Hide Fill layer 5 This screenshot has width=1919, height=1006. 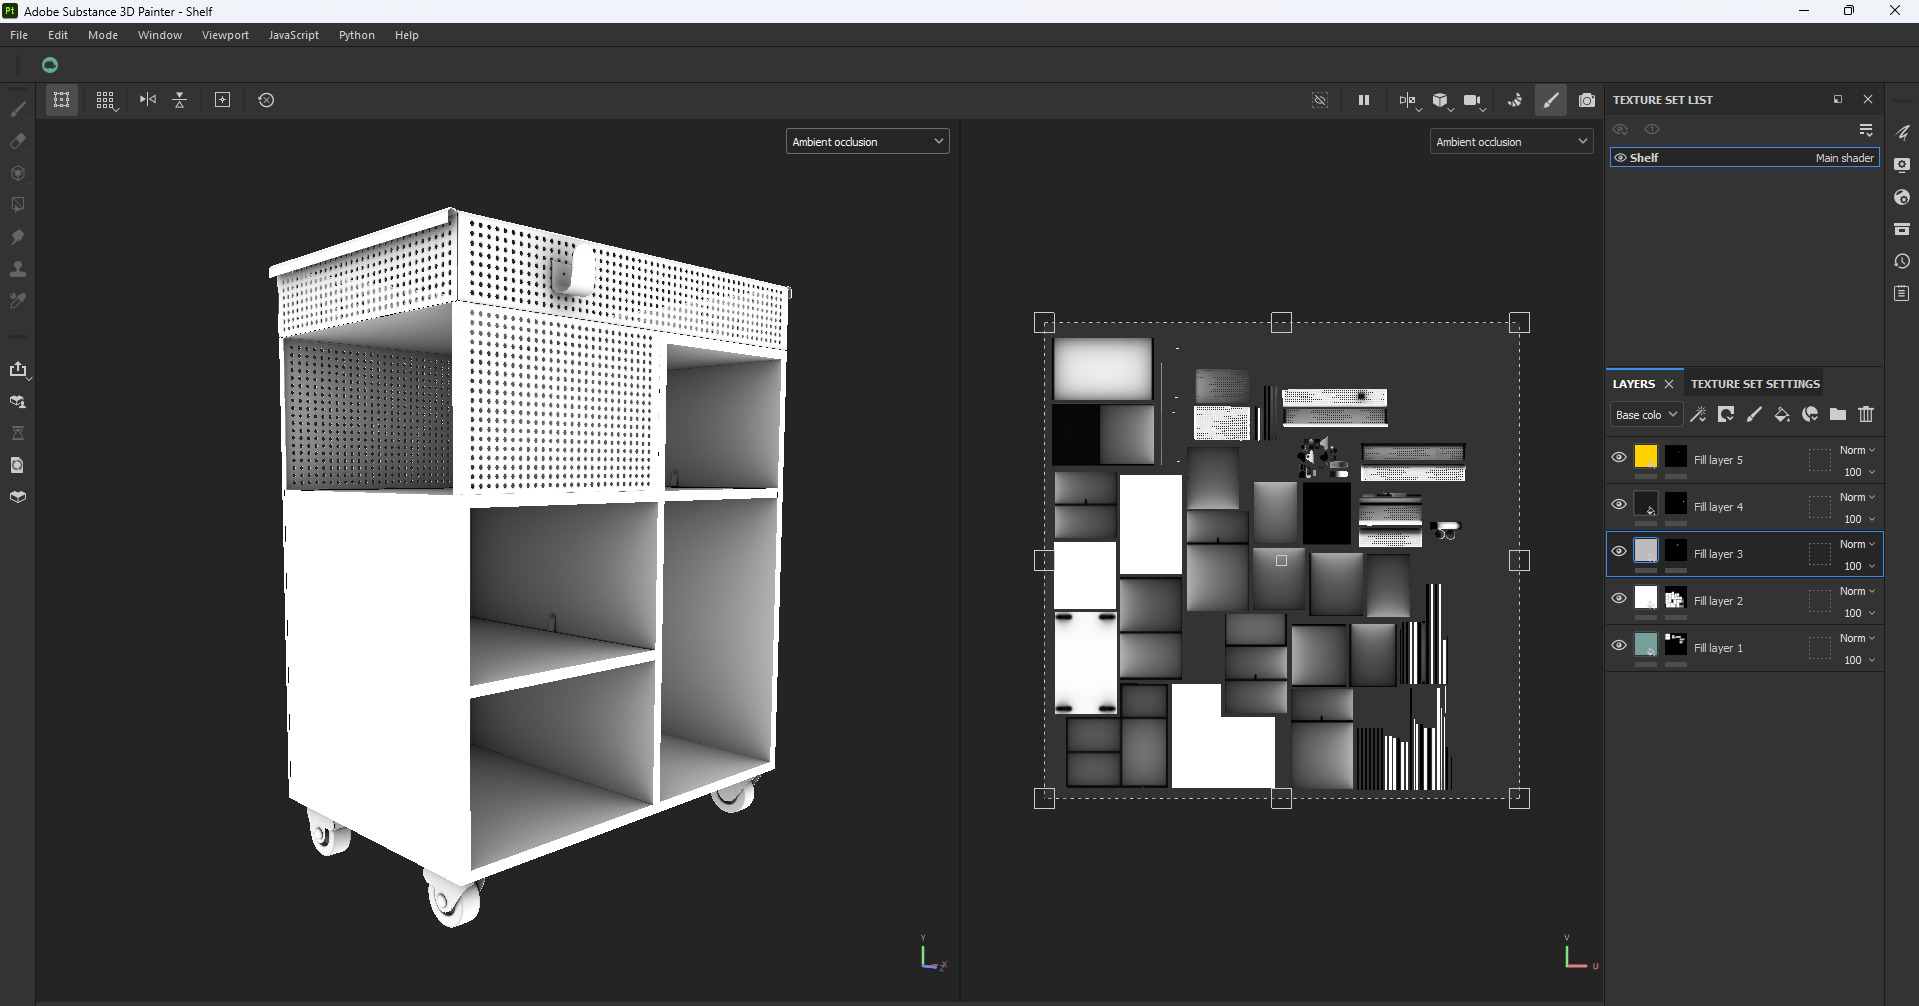tap(1619, 457)
